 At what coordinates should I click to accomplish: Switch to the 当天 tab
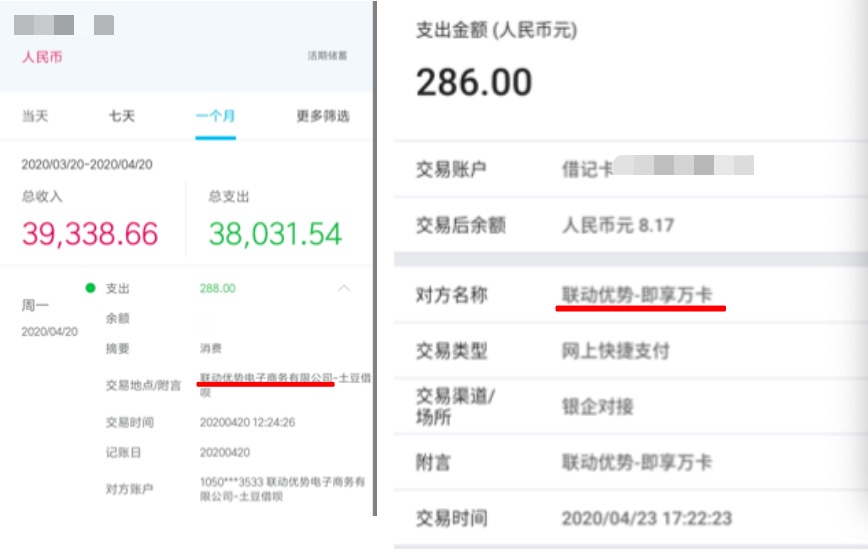point(35,116)
